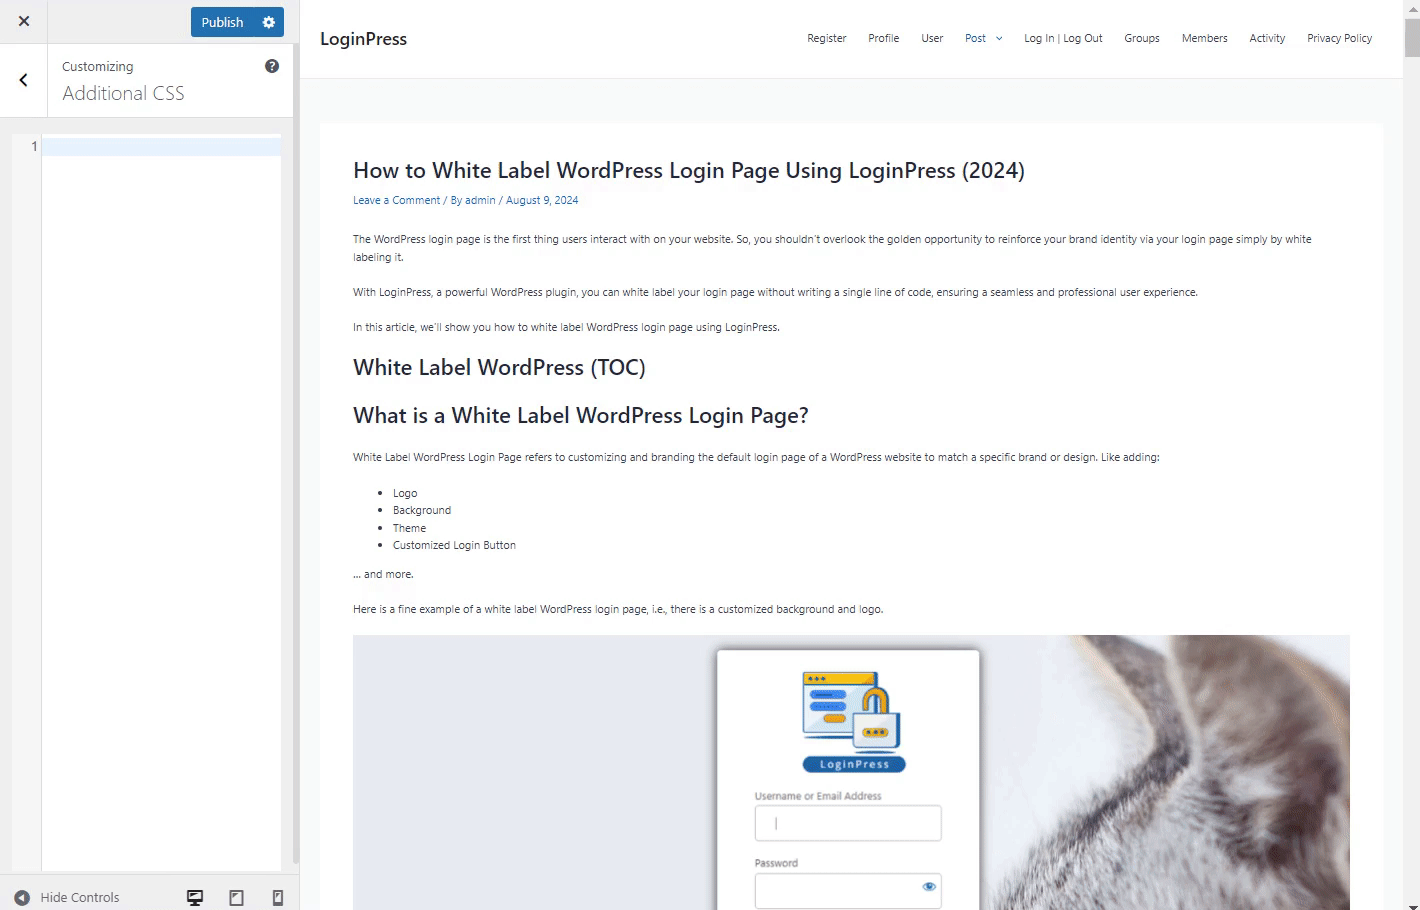This screenshot has height=910, width=1420.
Task: Click the Leave a Comment link
Action: coord(396,200)
